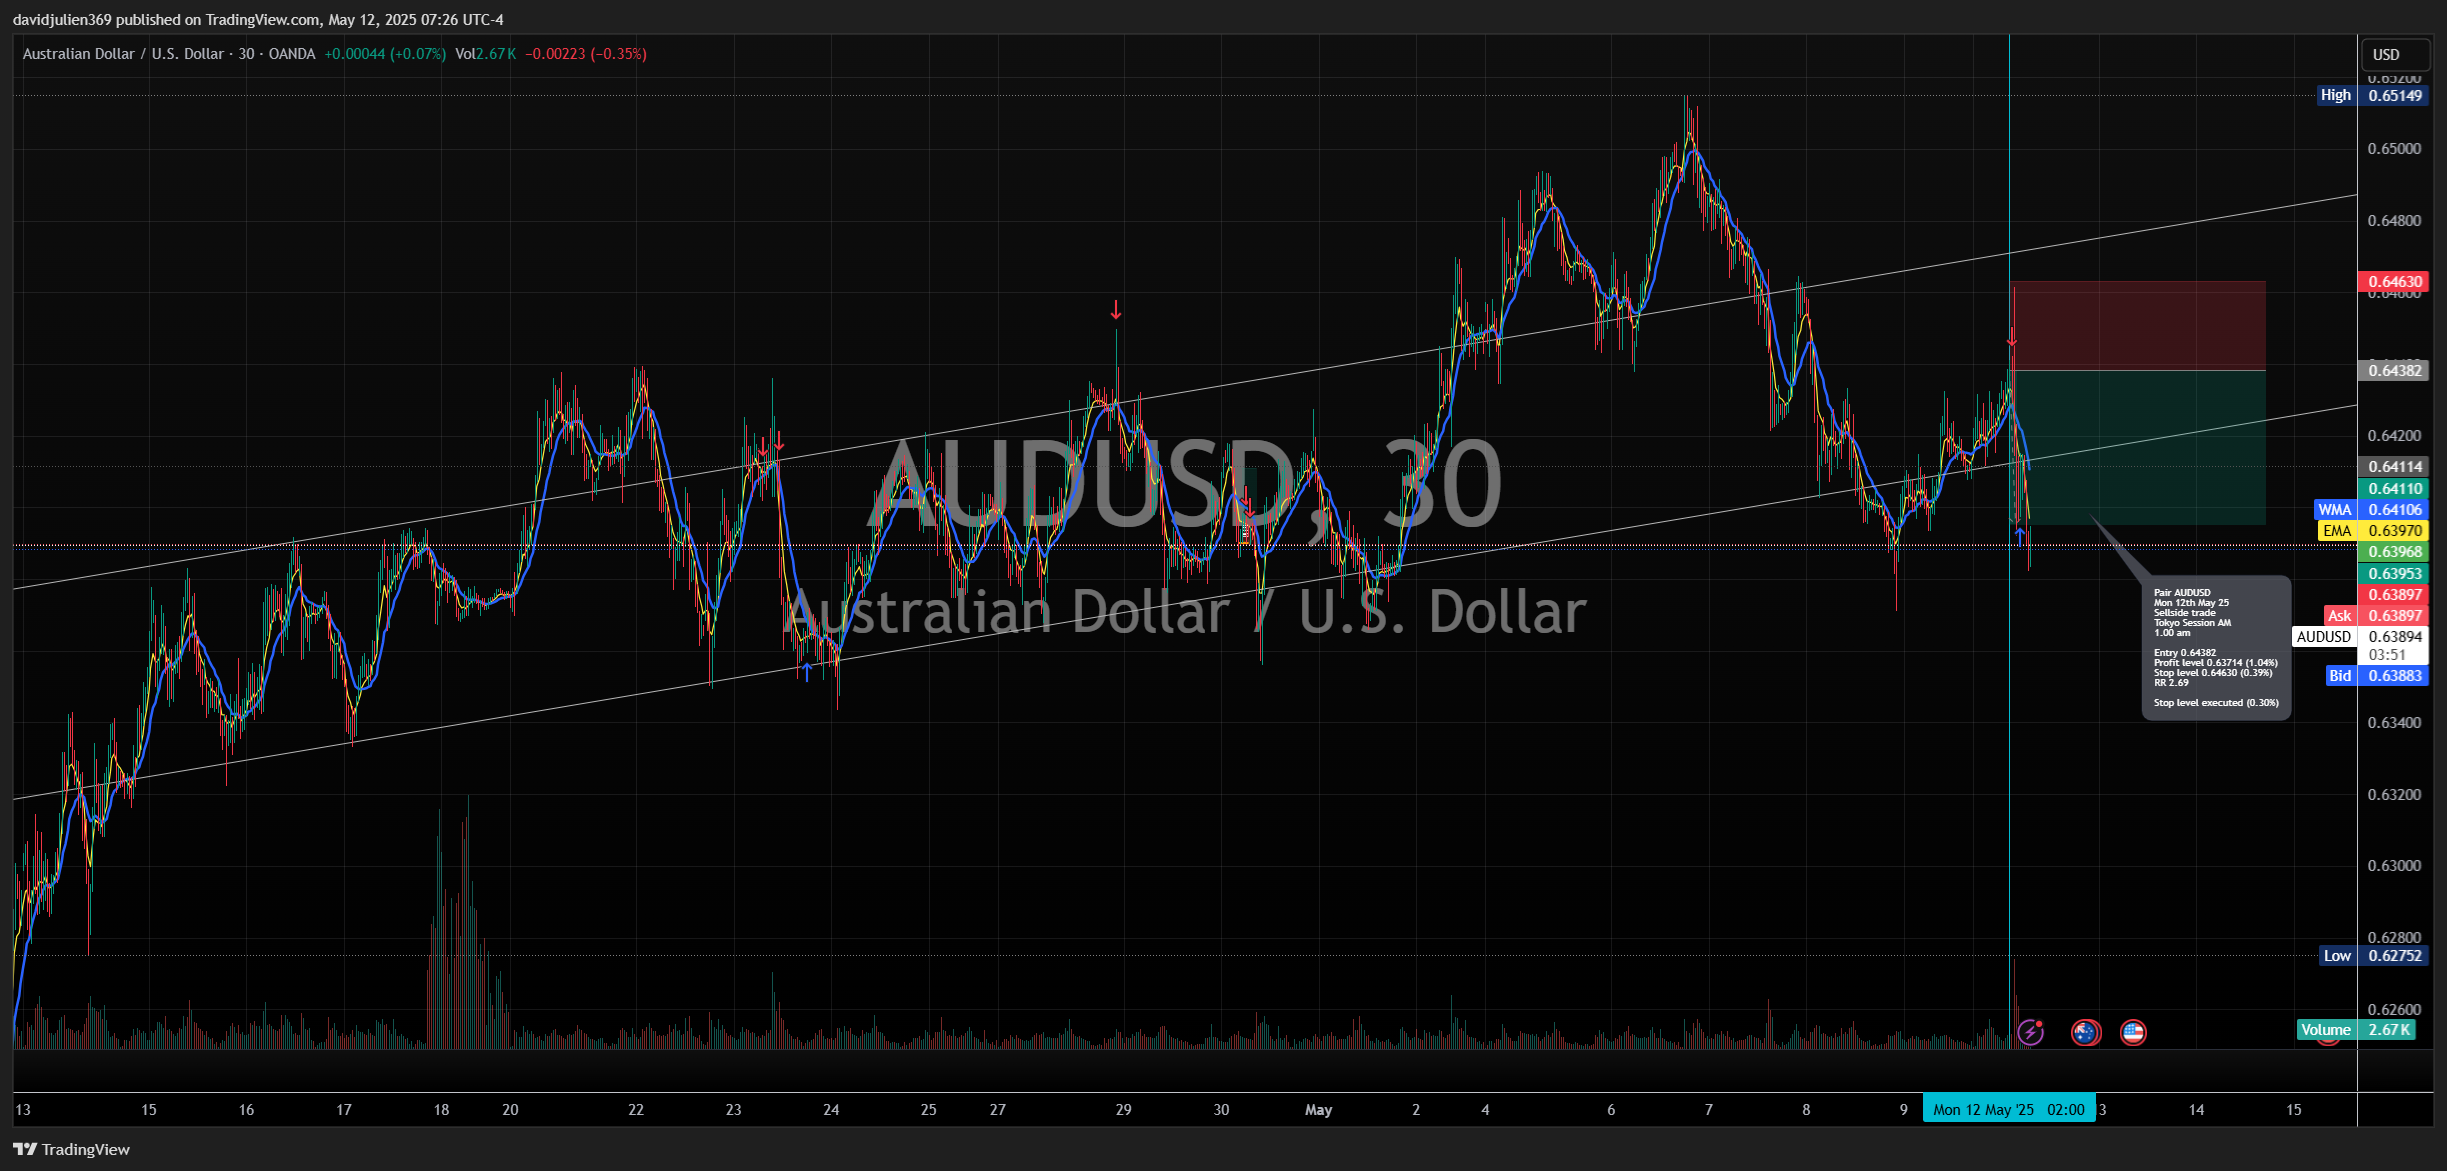The height and width of the screenshot is (1171, 2447).
Task: Click the Low 0.62752 price label
Action: (2373, 955)
